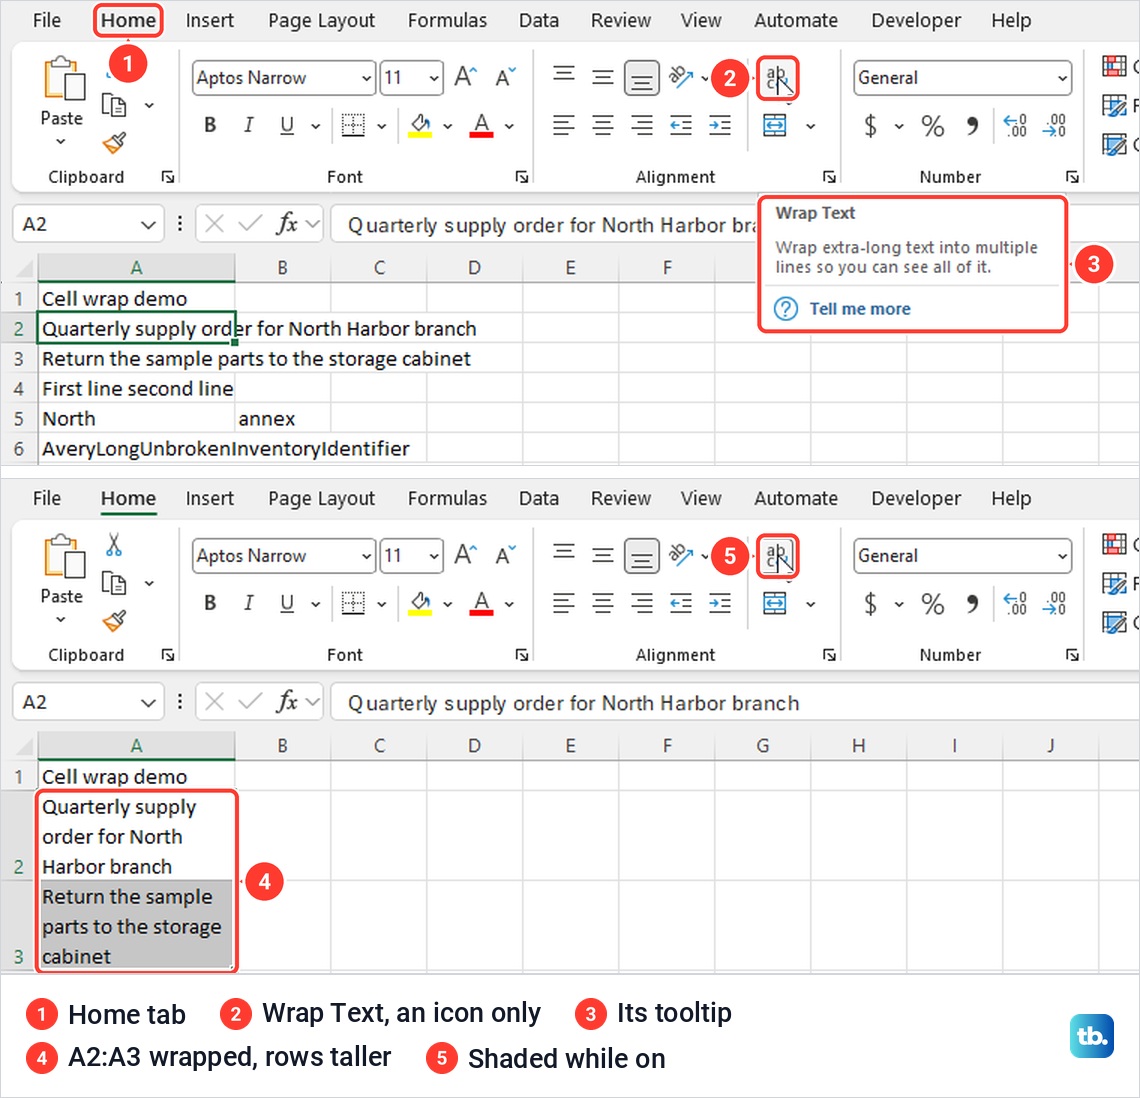Switch to Formulas tab in upper screenshot
The width and height of the screenshot is (1140, 1098).
click(447, 20)
